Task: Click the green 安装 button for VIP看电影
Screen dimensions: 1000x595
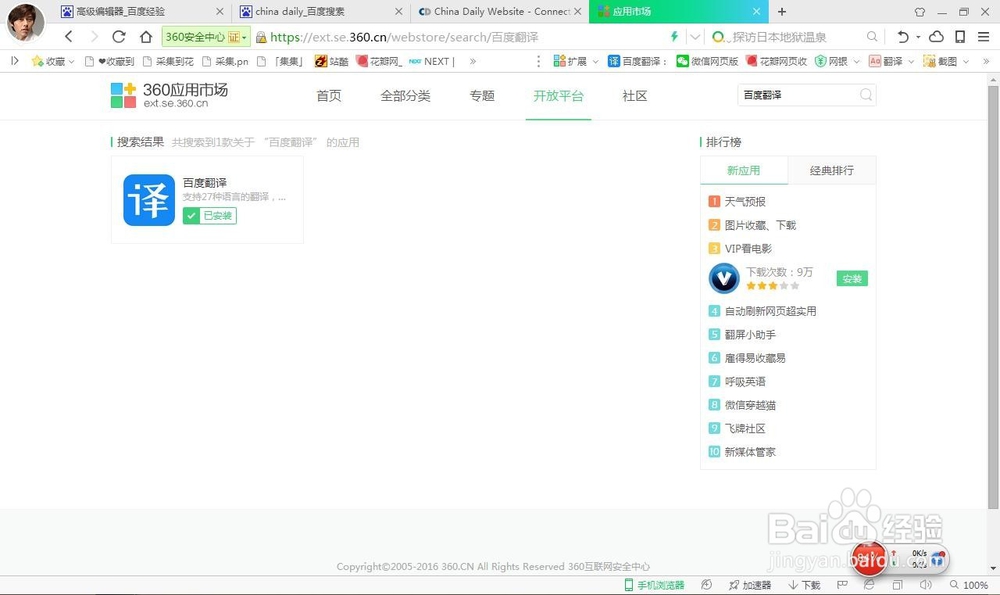Action: pyautogui.click(x=852, y=279)
